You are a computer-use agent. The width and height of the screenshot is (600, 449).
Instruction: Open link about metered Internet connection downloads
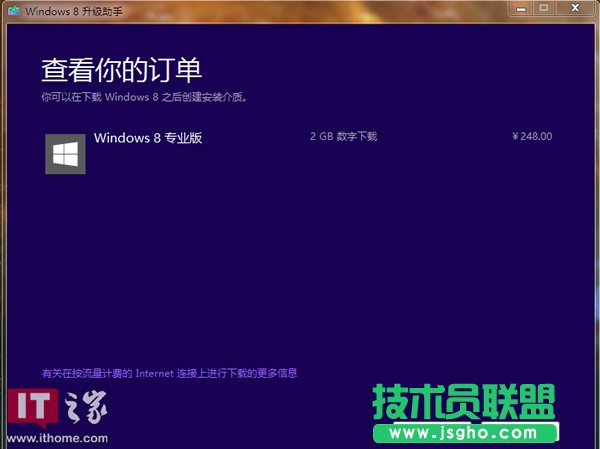[170, 373]
